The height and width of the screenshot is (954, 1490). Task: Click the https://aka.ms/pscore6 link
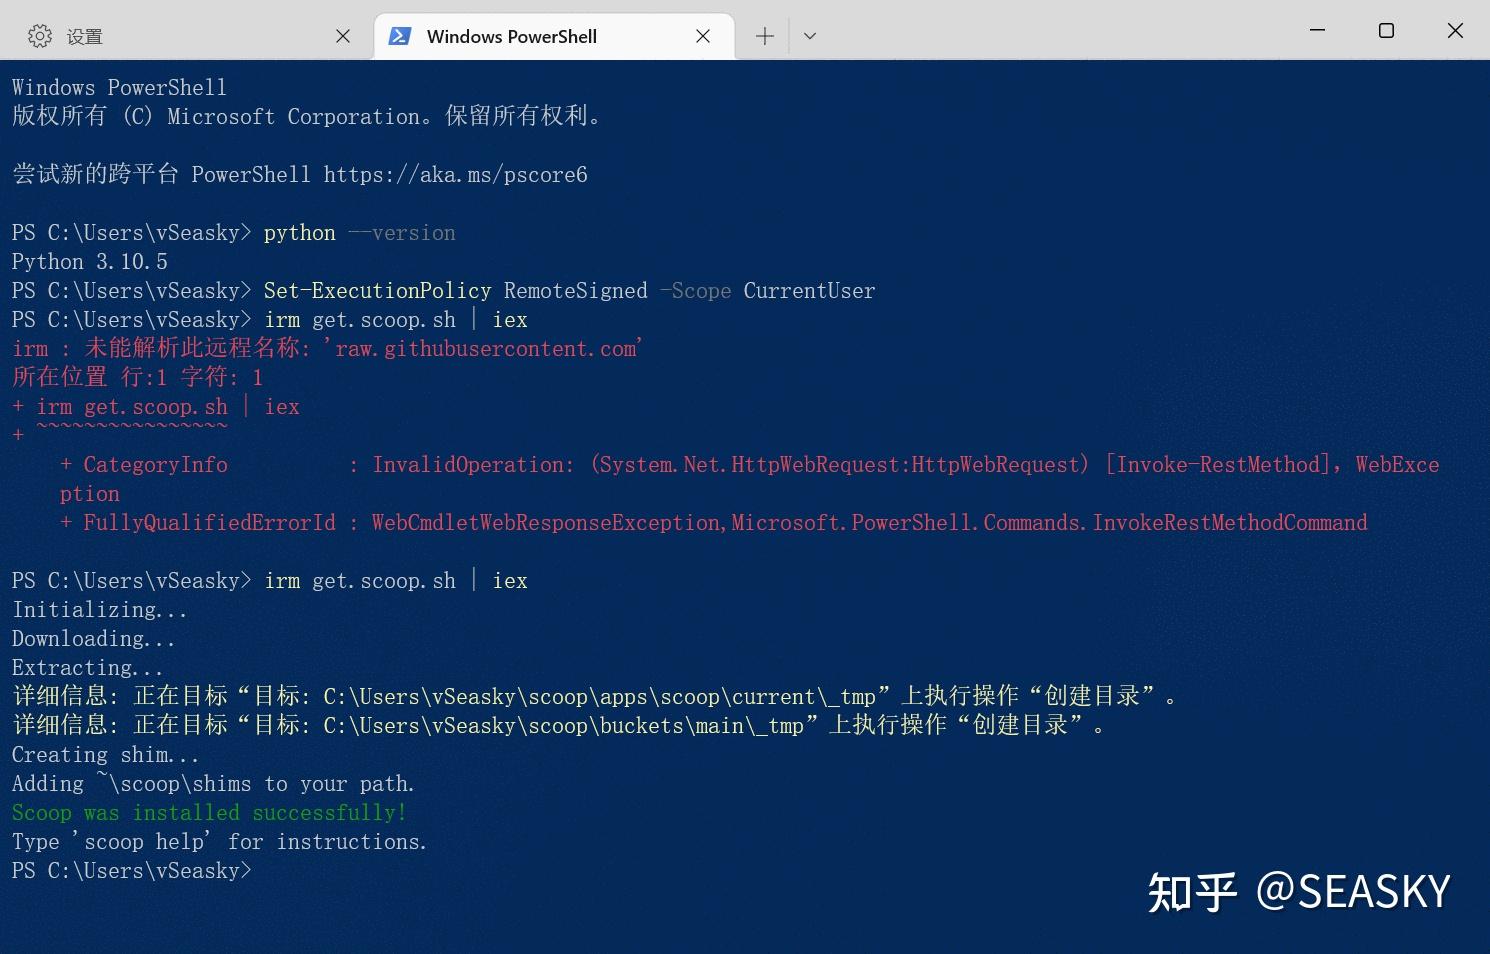[456, 175]
